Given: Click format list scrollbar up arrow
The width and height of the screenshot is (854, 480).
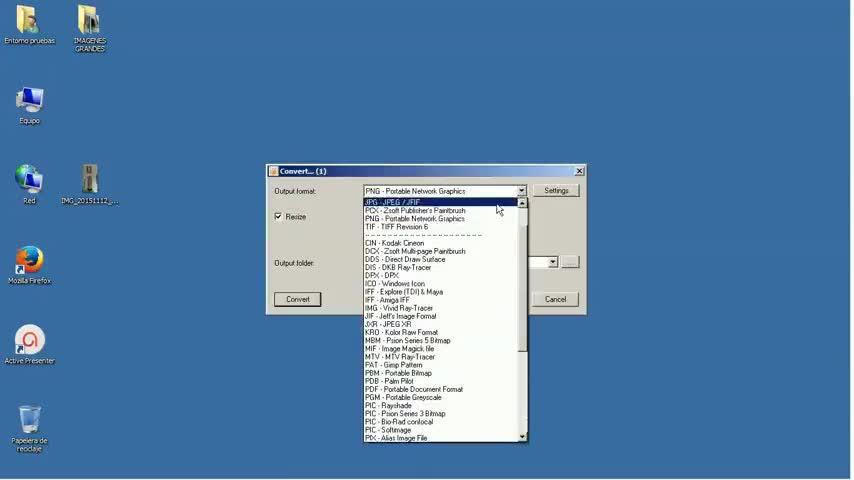Looking at the screenshot, I should [x=522, y=203].
